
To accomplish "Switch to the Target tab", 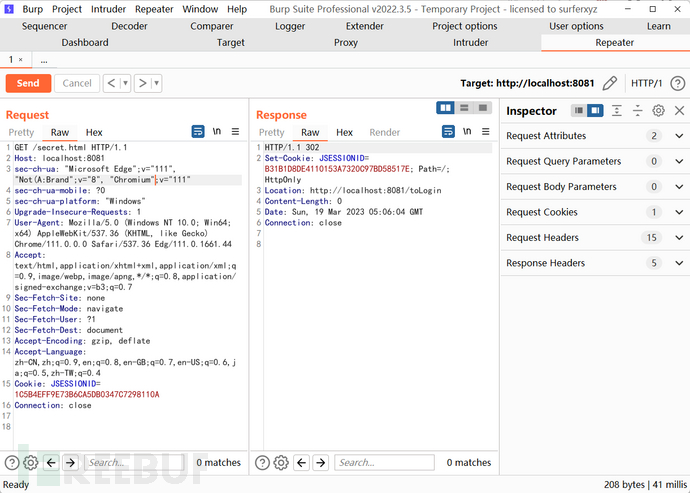I will point(231,43).
